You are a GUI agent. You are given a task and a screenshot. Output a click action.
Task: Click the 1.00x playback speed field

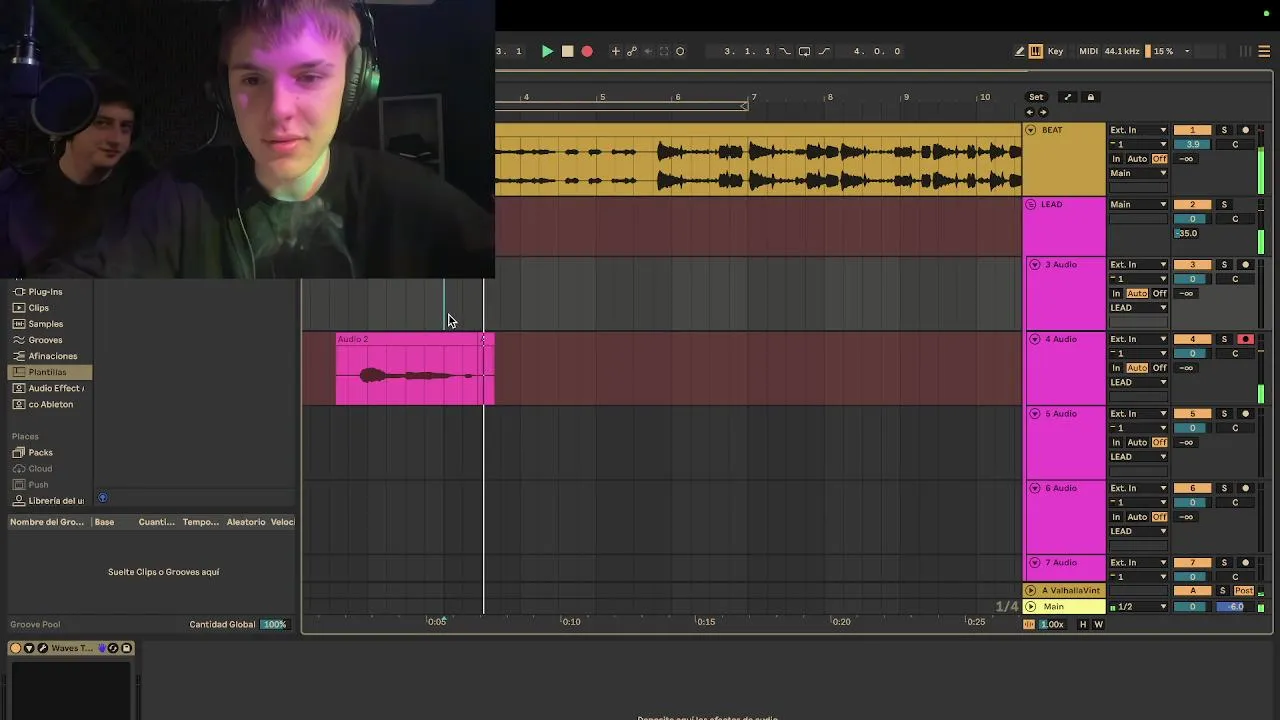tap(1052, 624)
